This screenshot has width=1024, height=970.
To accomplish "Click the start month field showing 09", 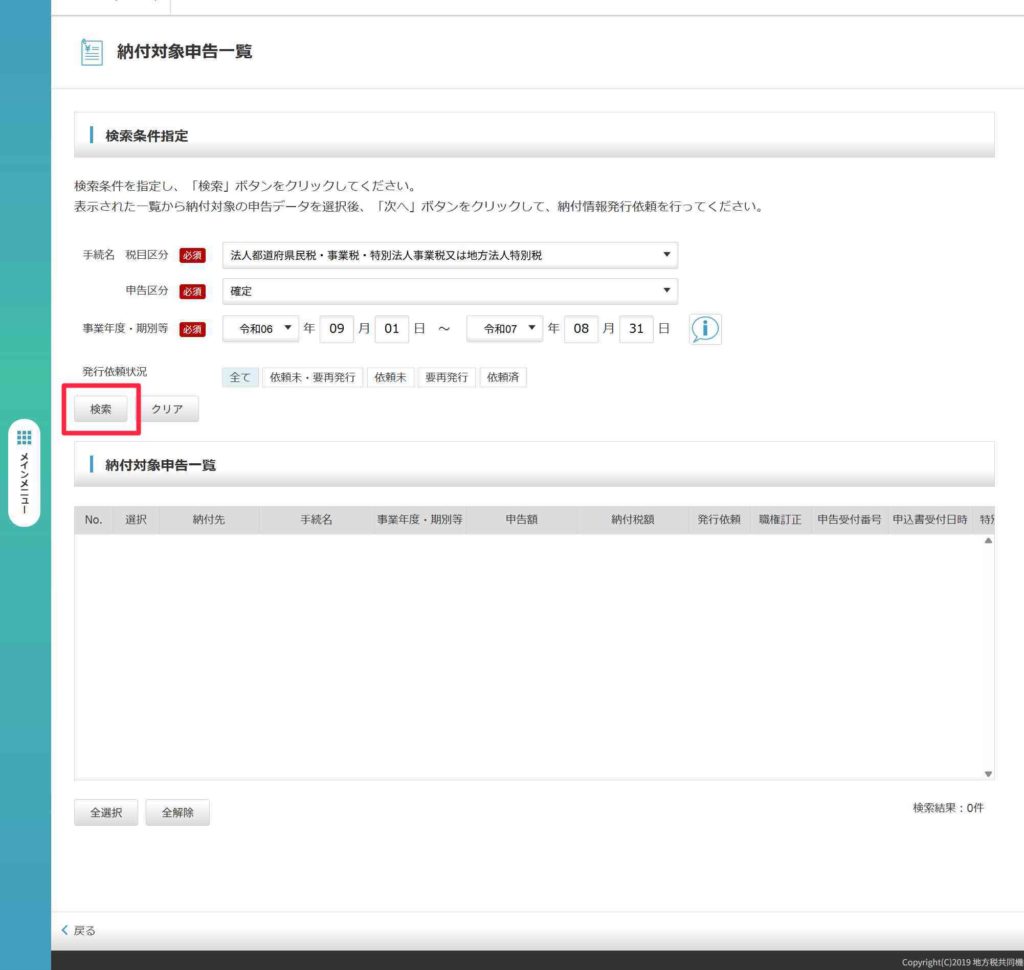I will (x=337, y=328).
